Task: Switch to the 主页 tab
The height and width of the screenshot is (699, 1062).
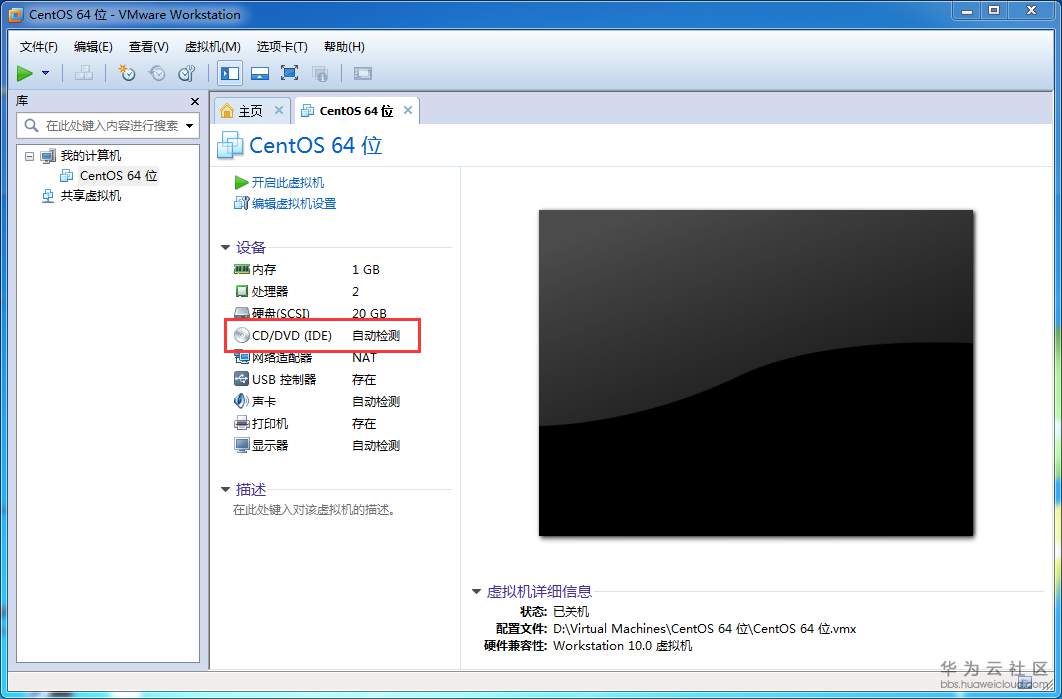Action: (250, 111)
